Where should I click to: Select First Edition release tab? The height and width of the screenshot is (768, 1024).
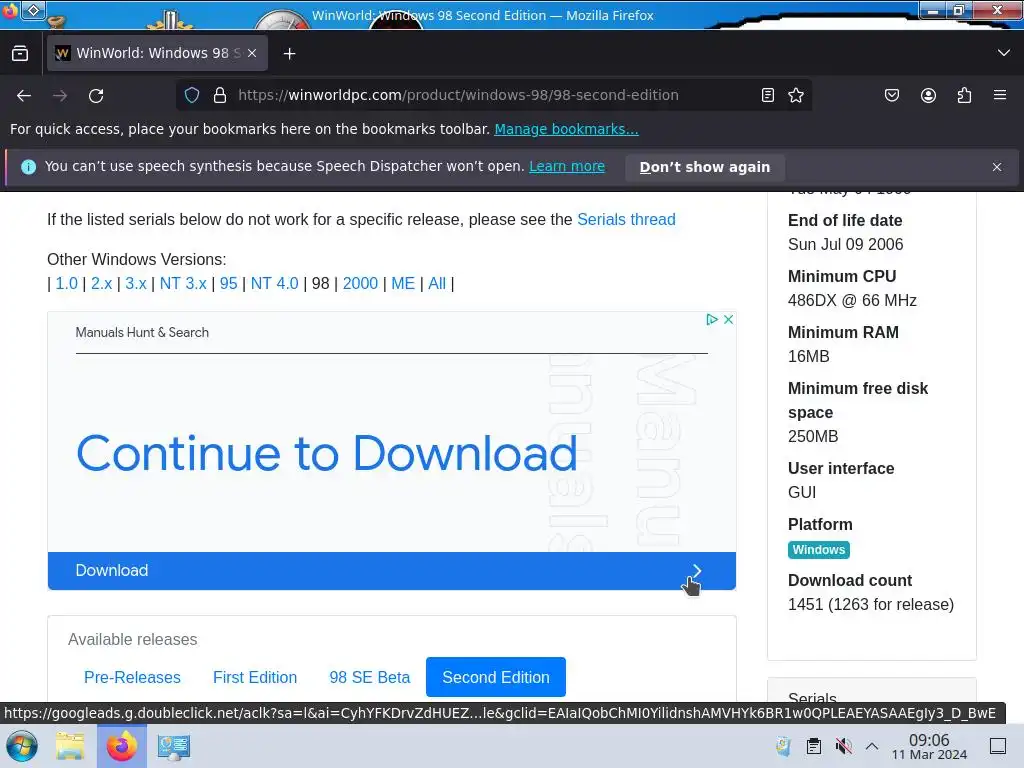[x=255, y=677]
